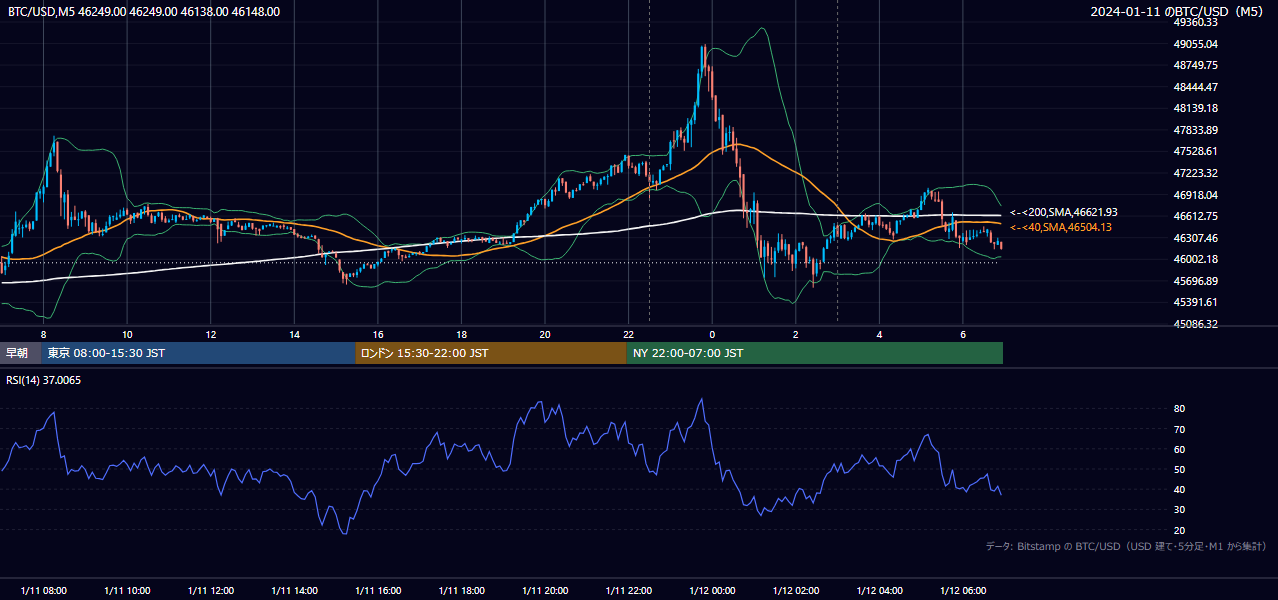Click hour tick '12' under price chart
The image size is (1278, 600).
(x=210, y=334)
